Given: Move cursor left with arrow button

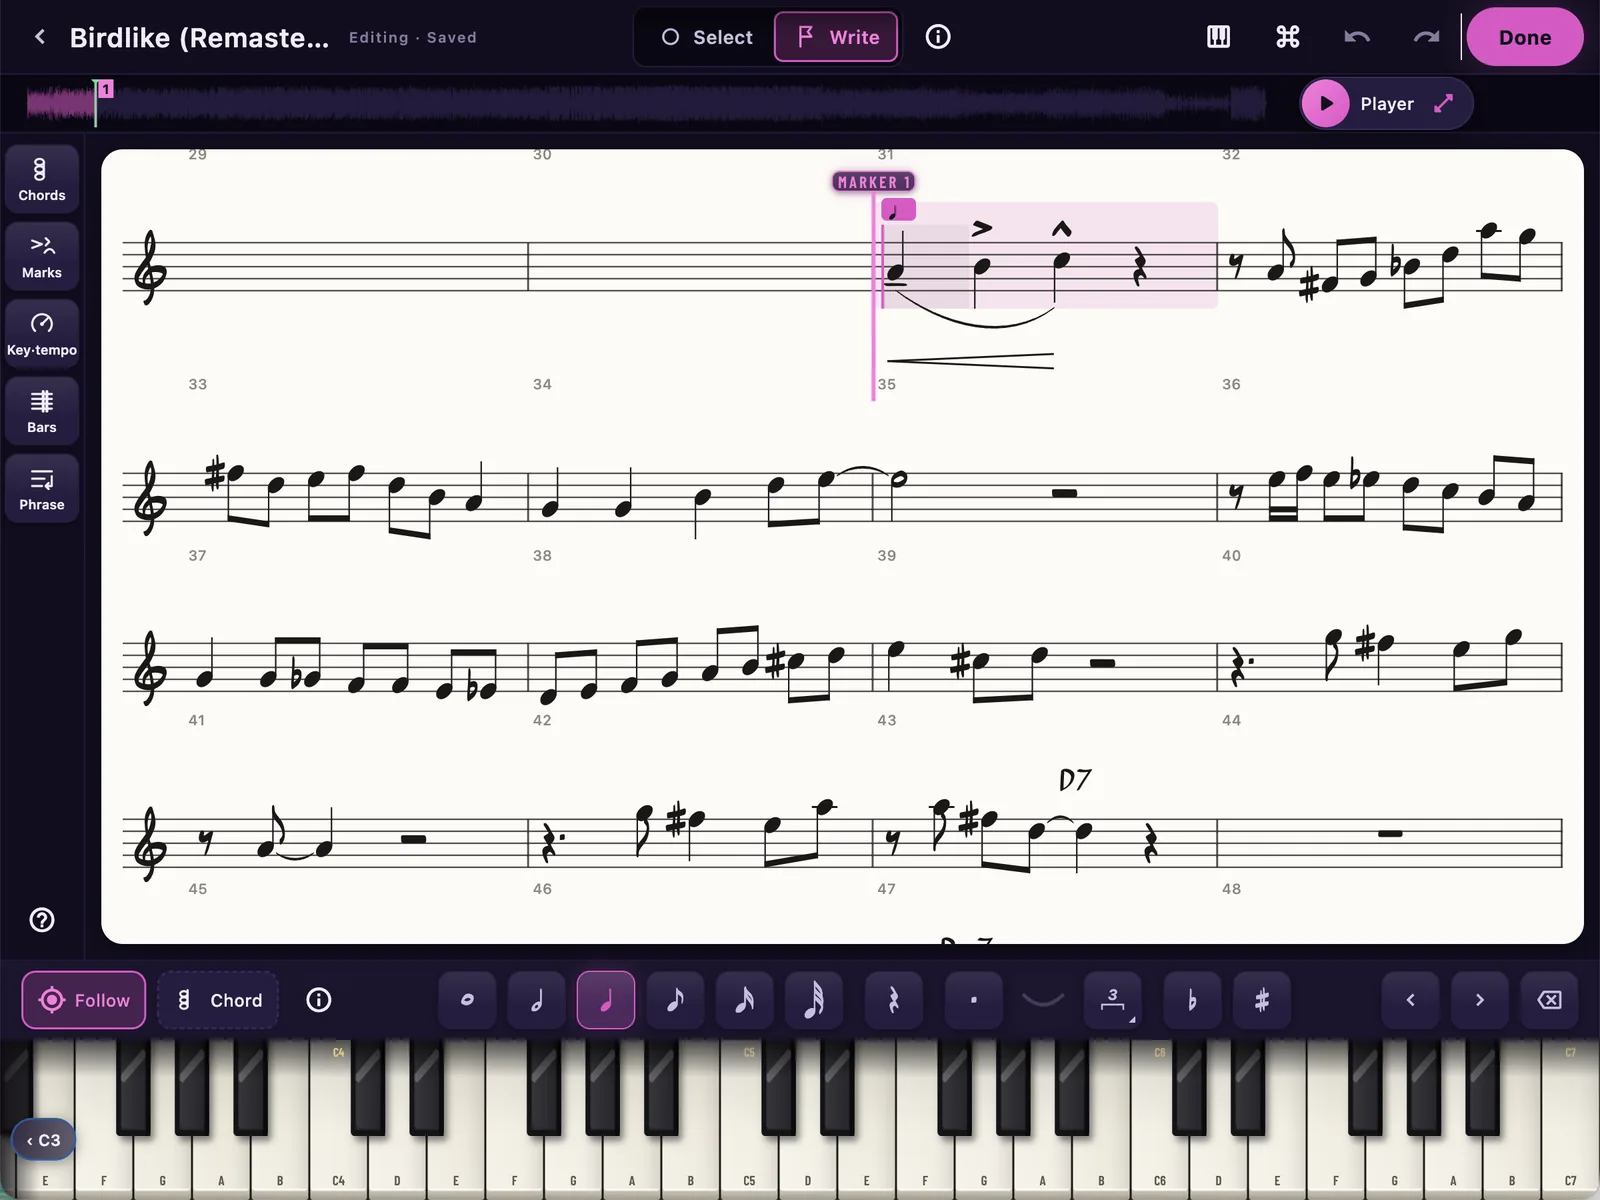Looking at the screenshot, I should (1411, 1000).
